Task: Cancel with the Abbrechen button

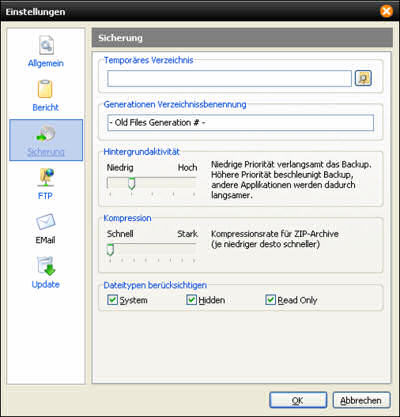Action: 361,400
